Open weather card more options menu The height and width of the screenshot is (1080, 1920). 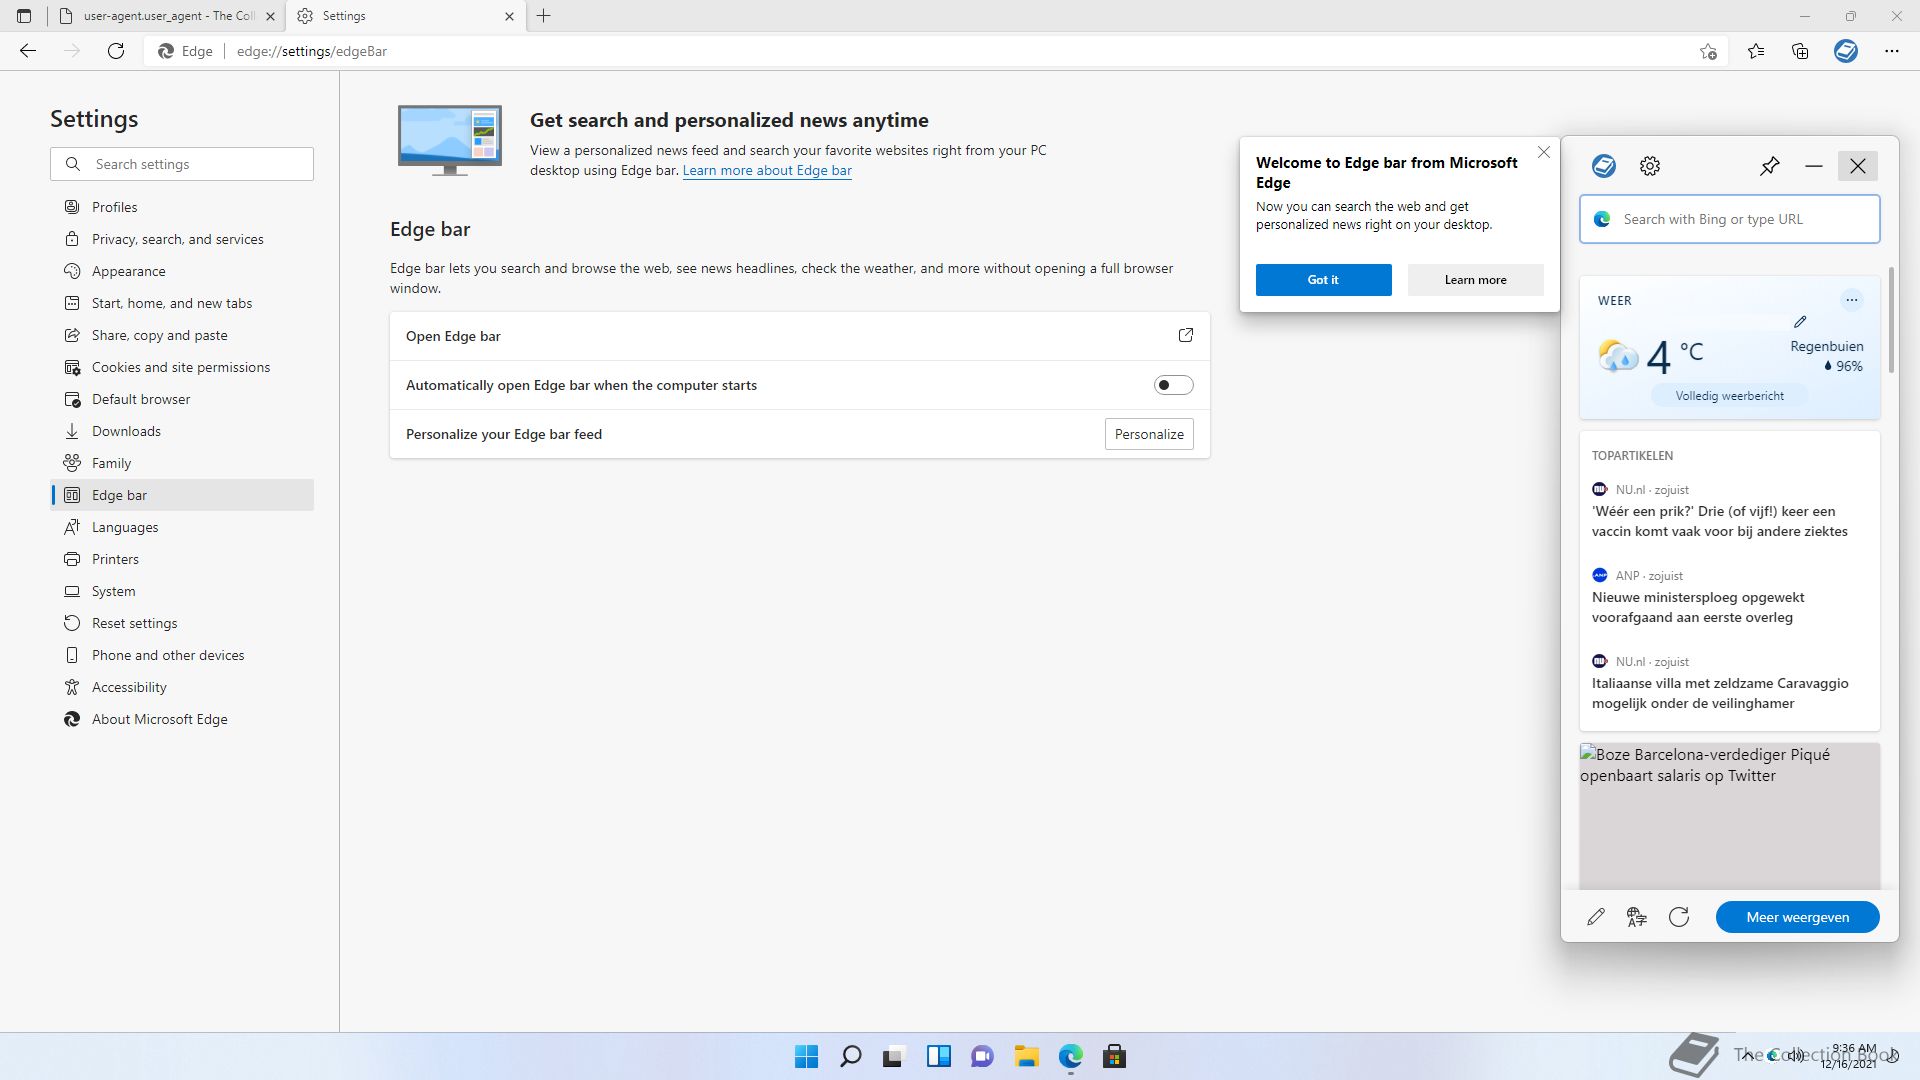pos(1852,300)
